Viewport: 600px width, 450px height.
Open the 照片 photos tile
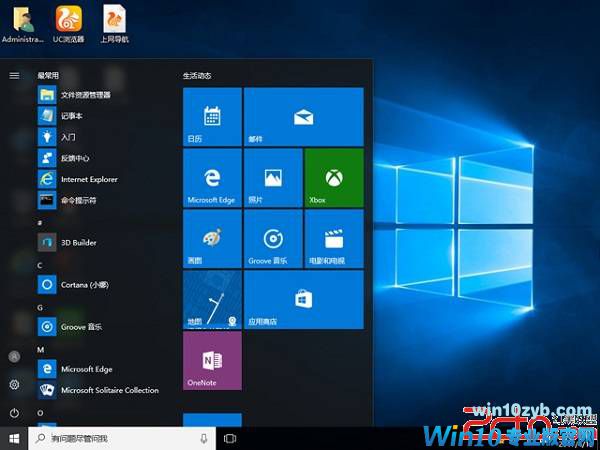(x=272, y=177)
